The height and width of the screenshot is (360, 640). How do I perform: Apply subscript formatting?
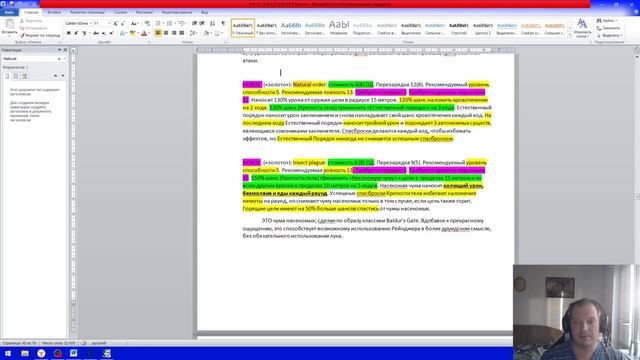tap(104, 33)
